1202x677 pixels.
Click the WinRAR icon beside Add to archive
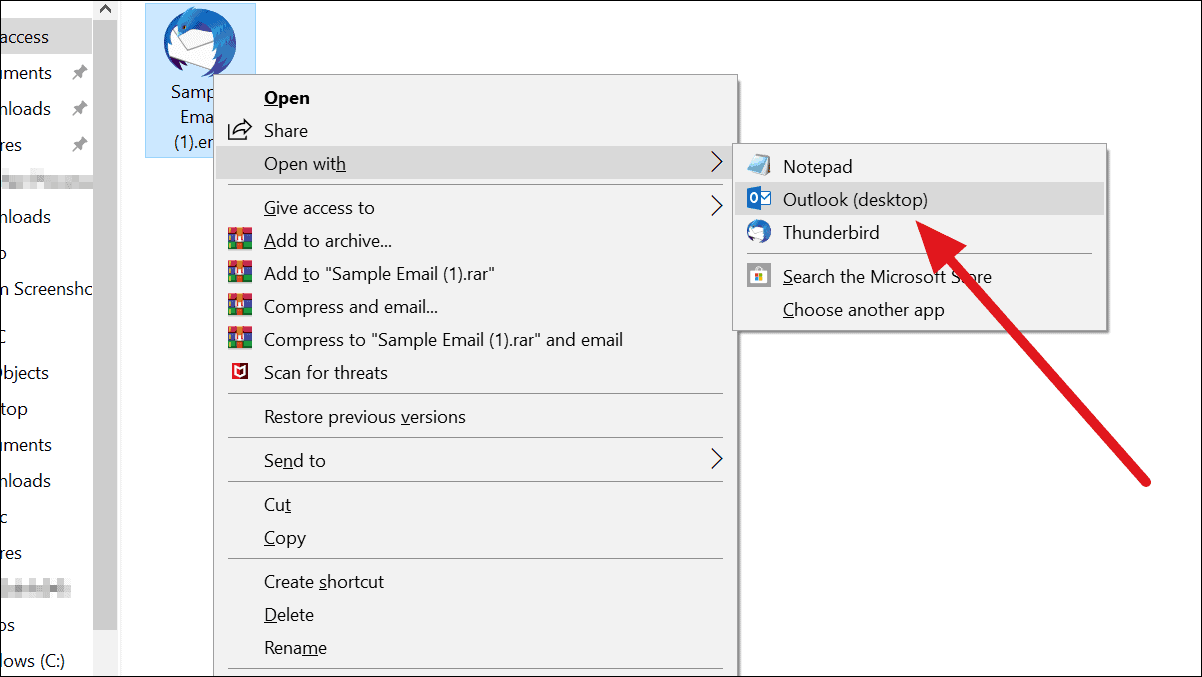(240, 240)
